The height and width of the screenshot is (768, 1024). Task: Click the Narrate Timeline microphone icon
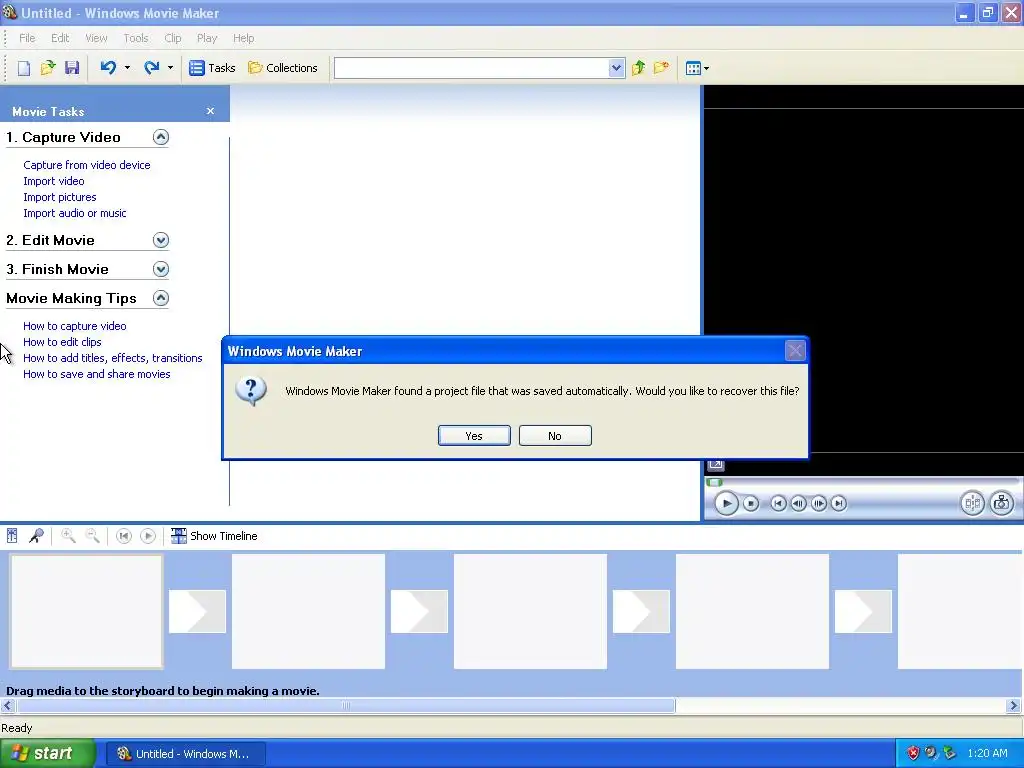click(x=36, y=536)
